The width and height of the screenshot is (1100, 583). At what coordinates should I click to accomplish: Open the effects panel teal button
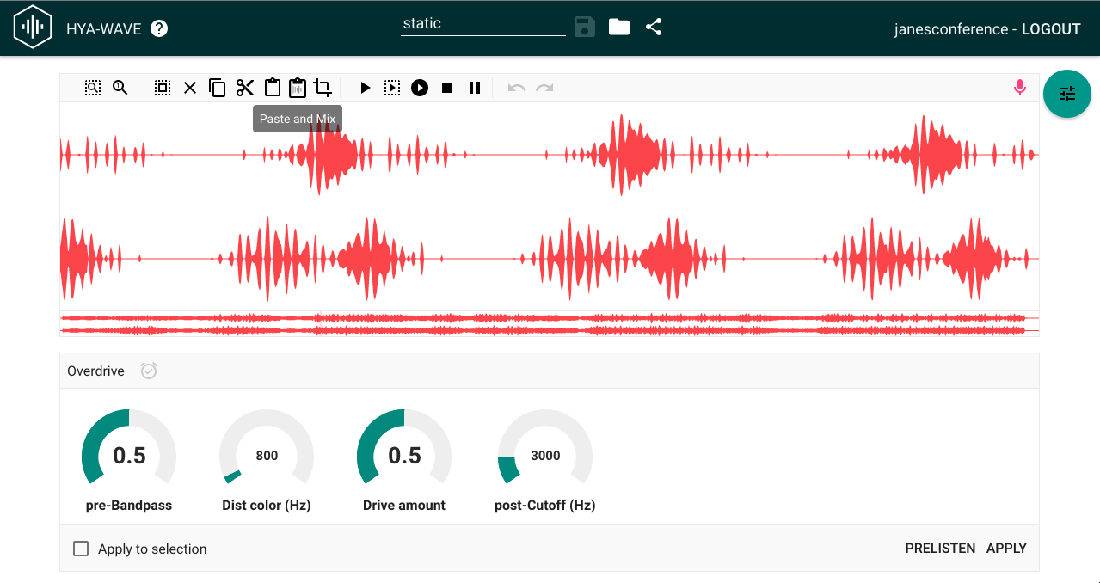pos(1067,93)
